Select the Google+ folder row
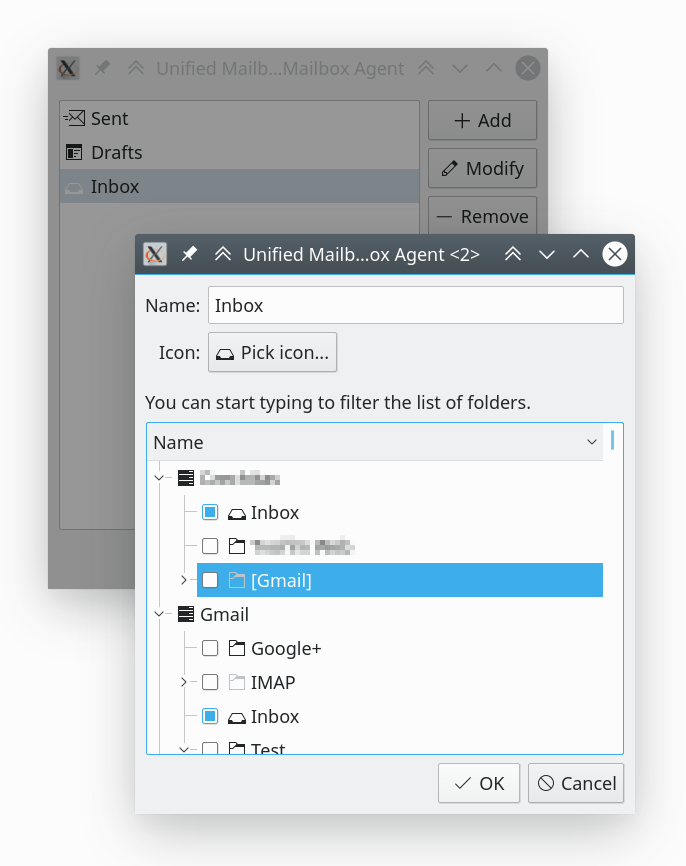686x866 pixels. 400,648
